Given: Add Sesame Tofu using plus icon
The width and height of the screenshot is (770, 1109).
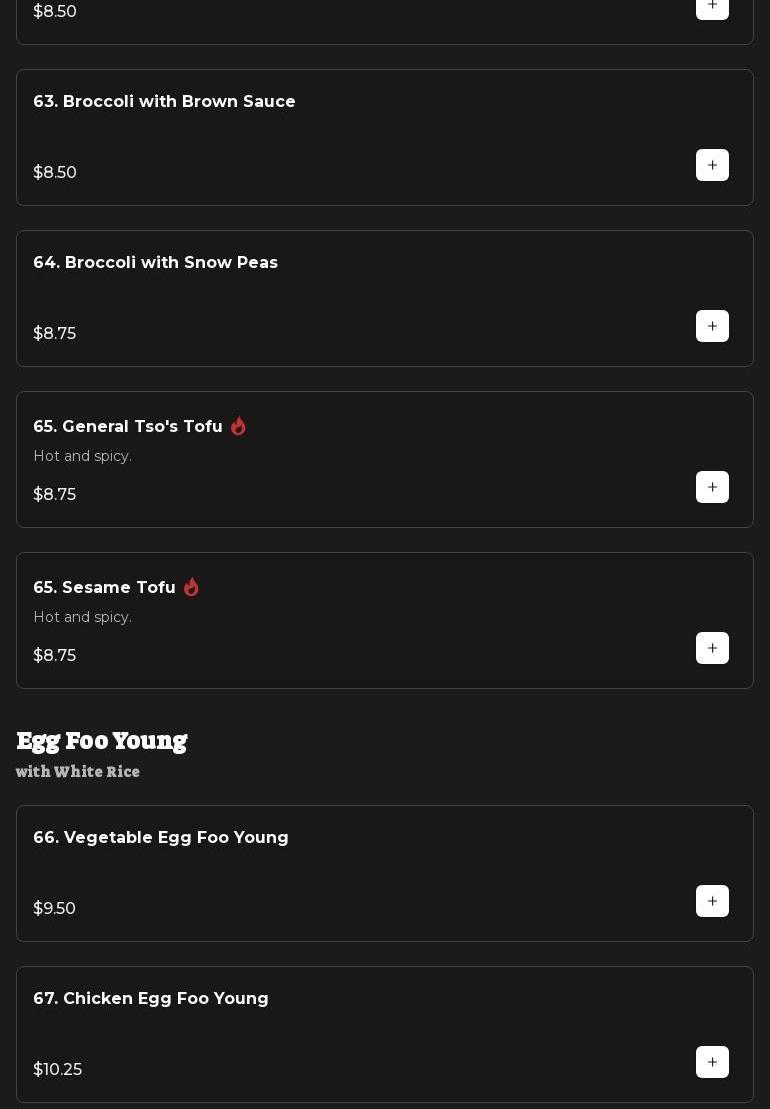Looking at the screenshot, I should pos(712,648).
